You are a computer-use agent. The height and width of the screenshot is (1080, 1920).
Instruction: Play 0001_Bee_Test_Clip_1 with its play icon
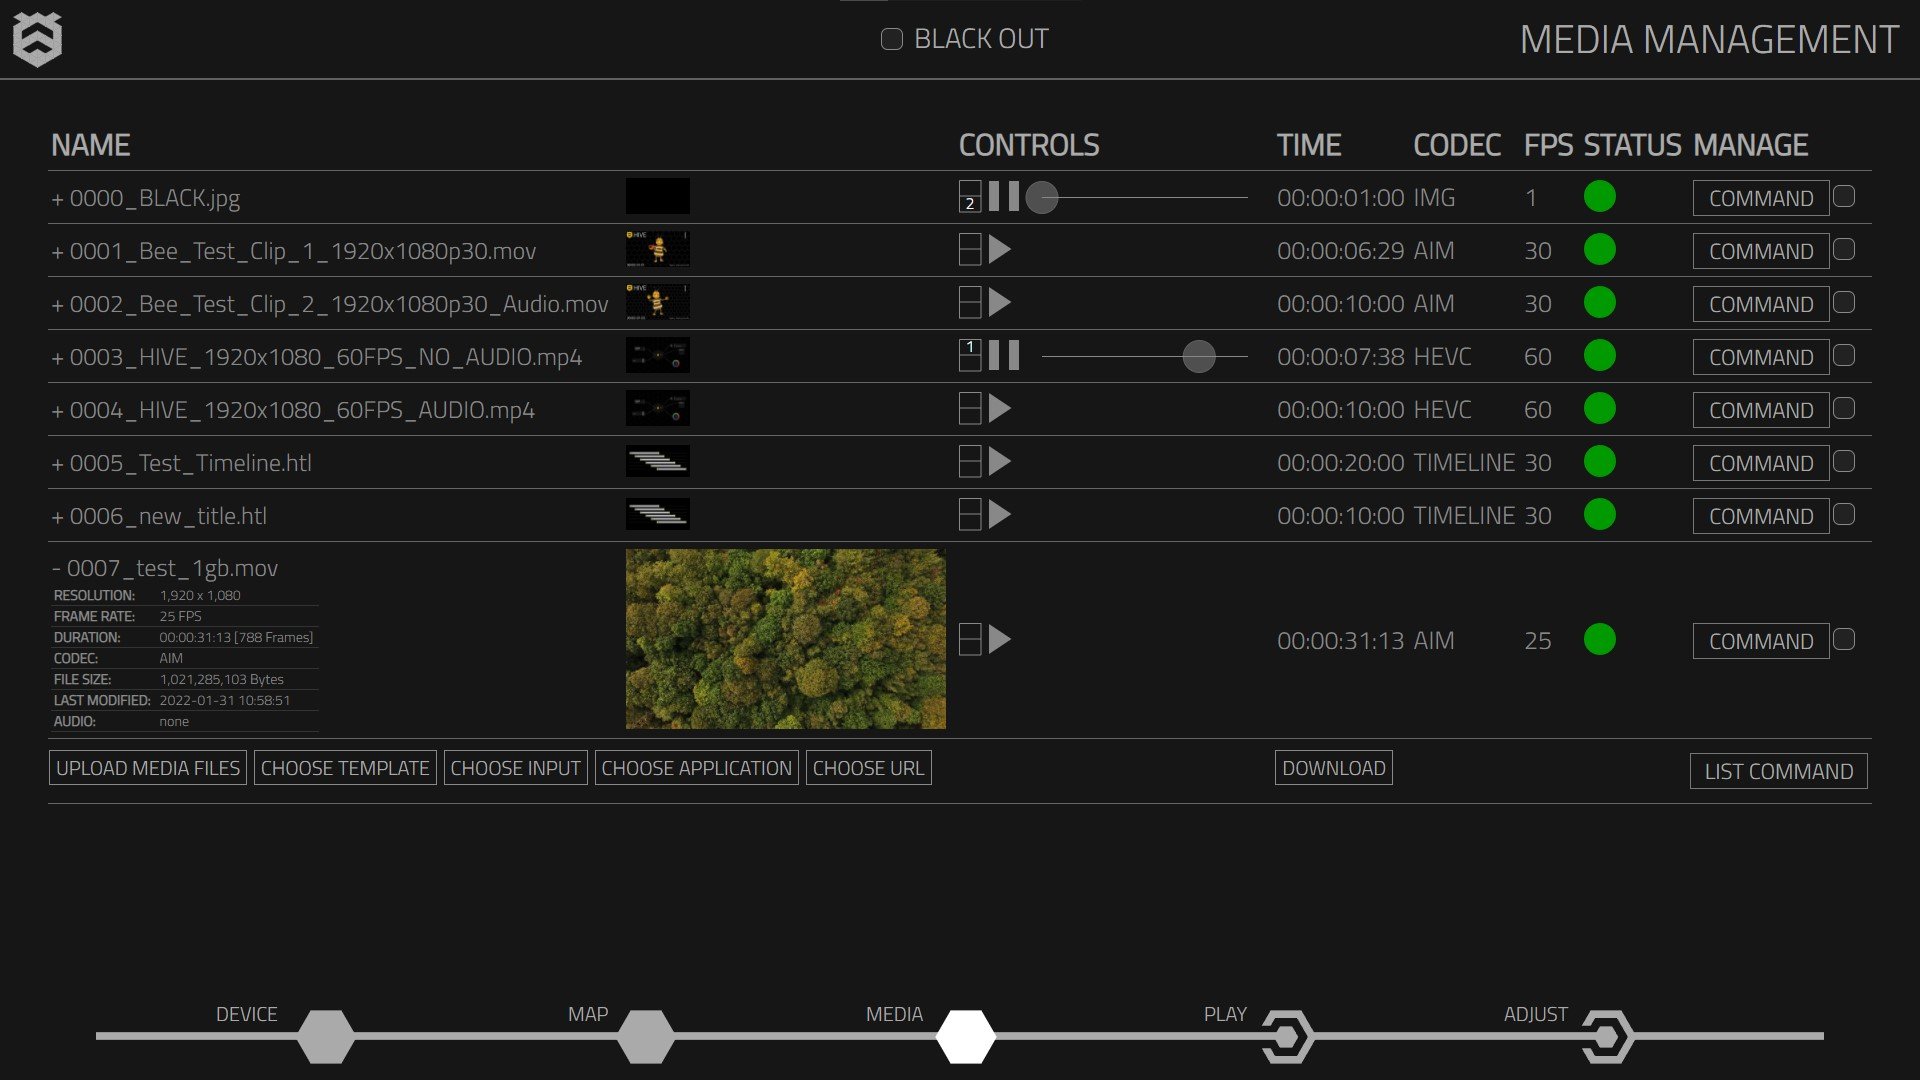999,250
